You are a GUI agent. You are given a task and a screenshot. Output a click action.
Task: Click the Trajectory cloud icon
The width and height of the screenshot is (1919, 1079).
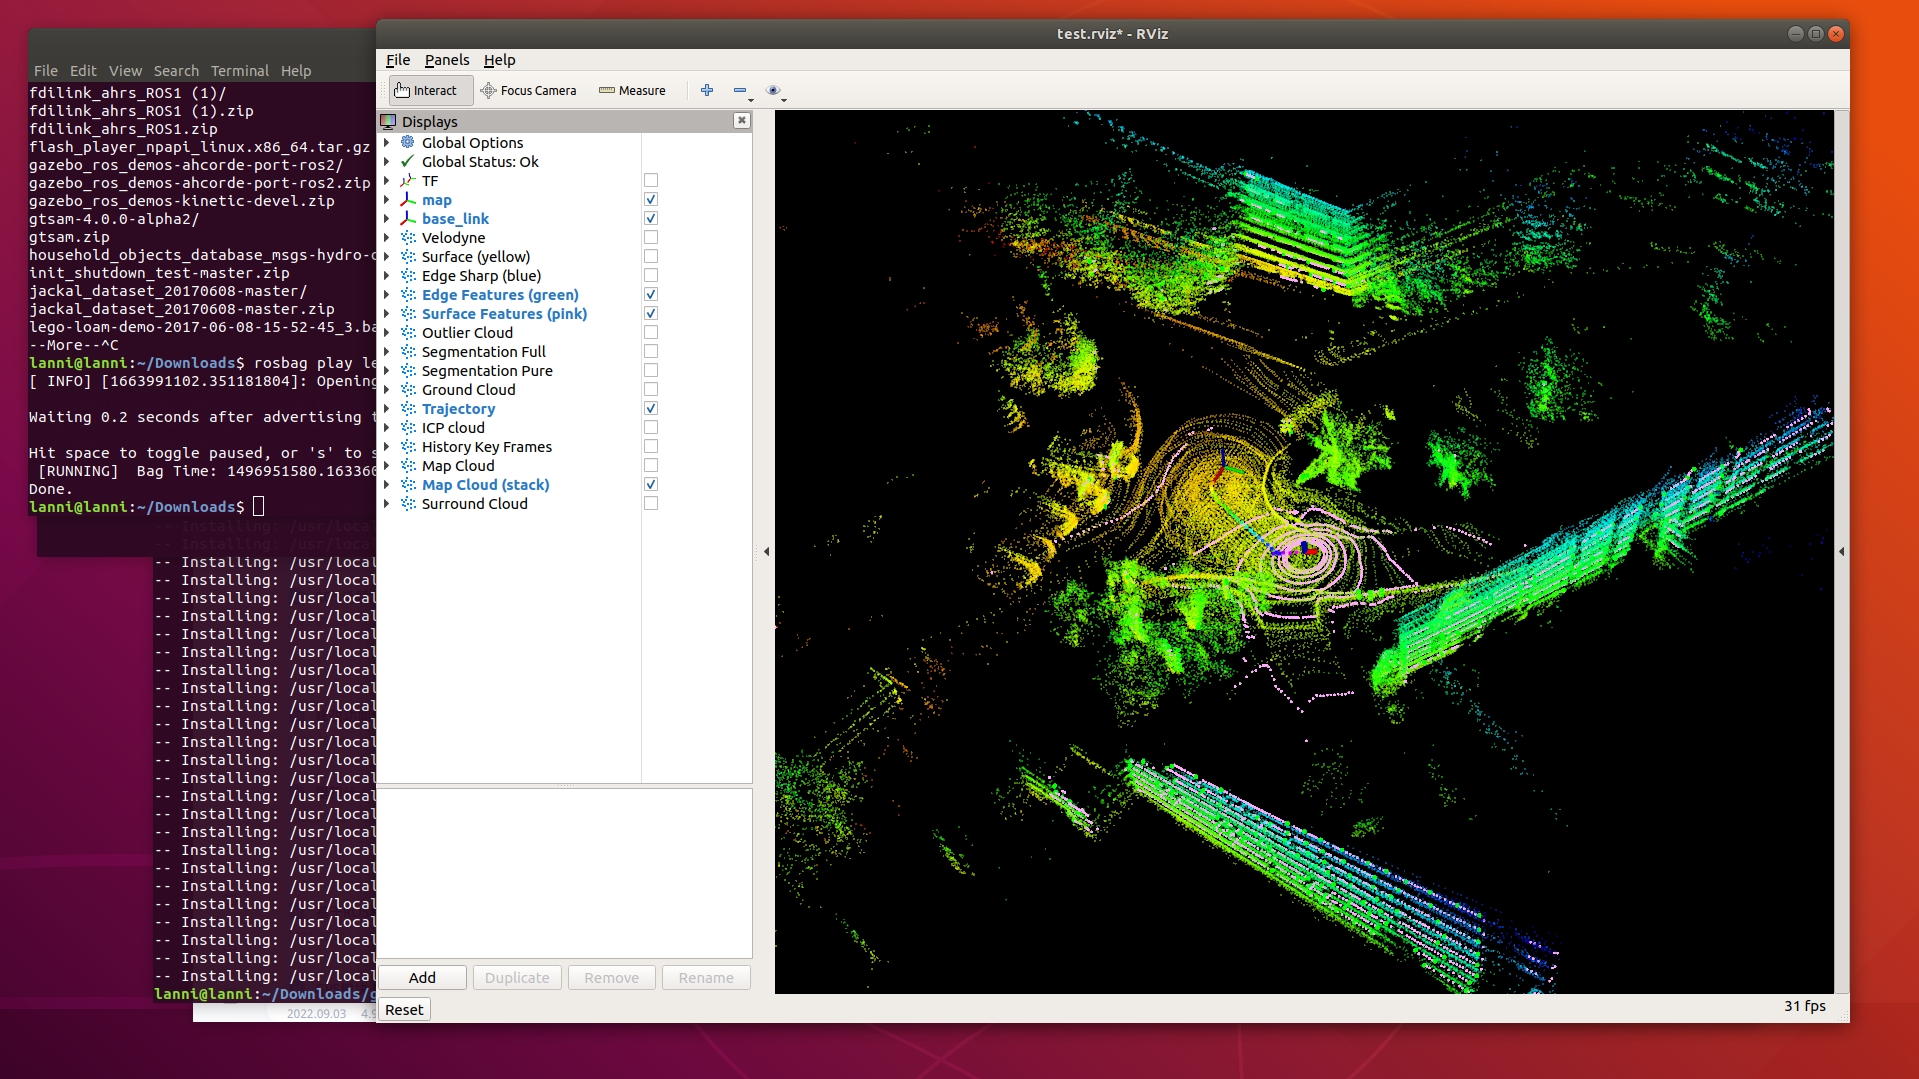[408, 408]
